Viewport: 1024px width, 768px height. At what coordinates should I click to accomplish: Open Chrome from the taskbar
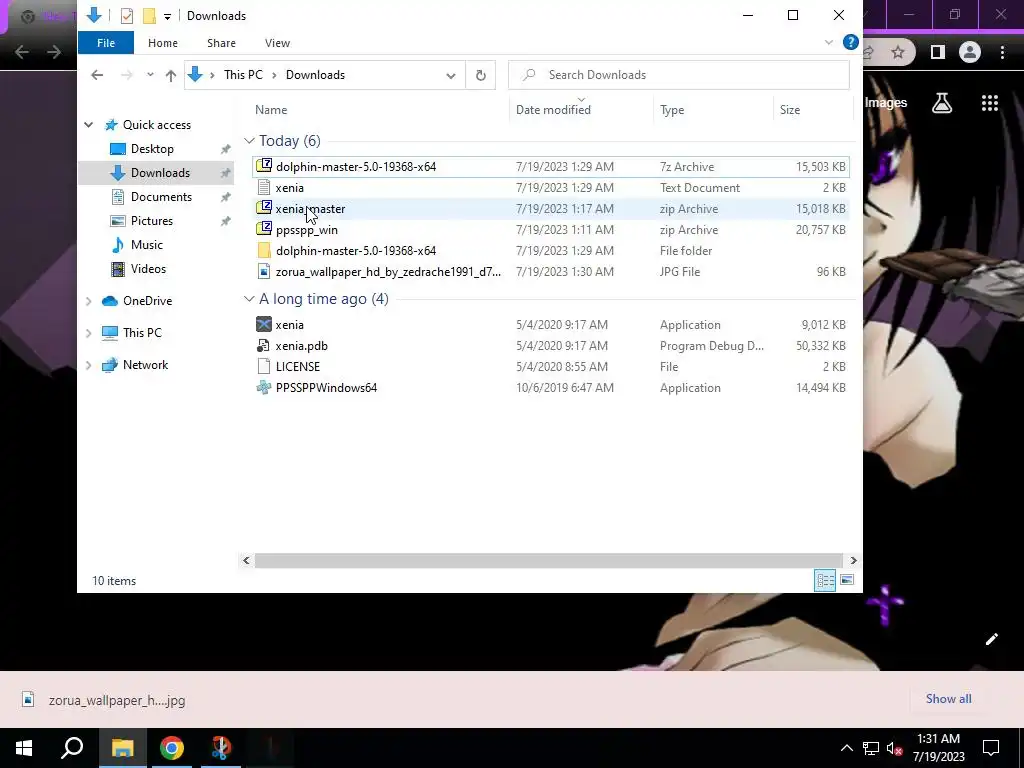coord(172,748)
